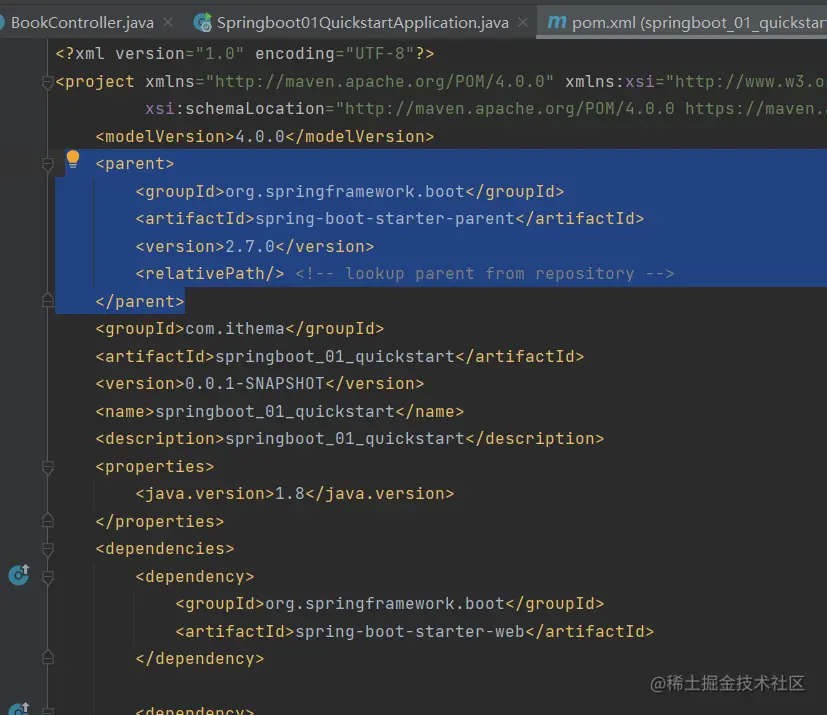Click the modelVersion 4.0.0 line

[265, 137]
